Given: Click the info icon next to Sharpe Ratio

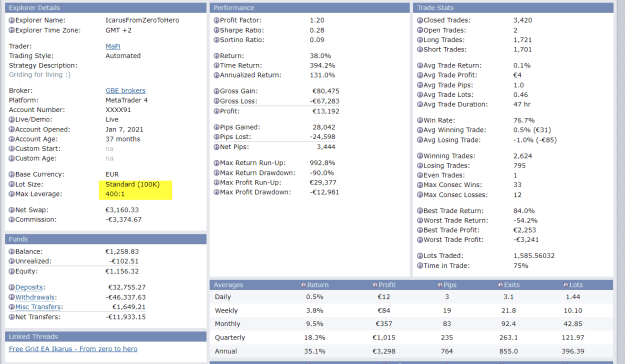Looking at the screenshot, I should 216,30.
